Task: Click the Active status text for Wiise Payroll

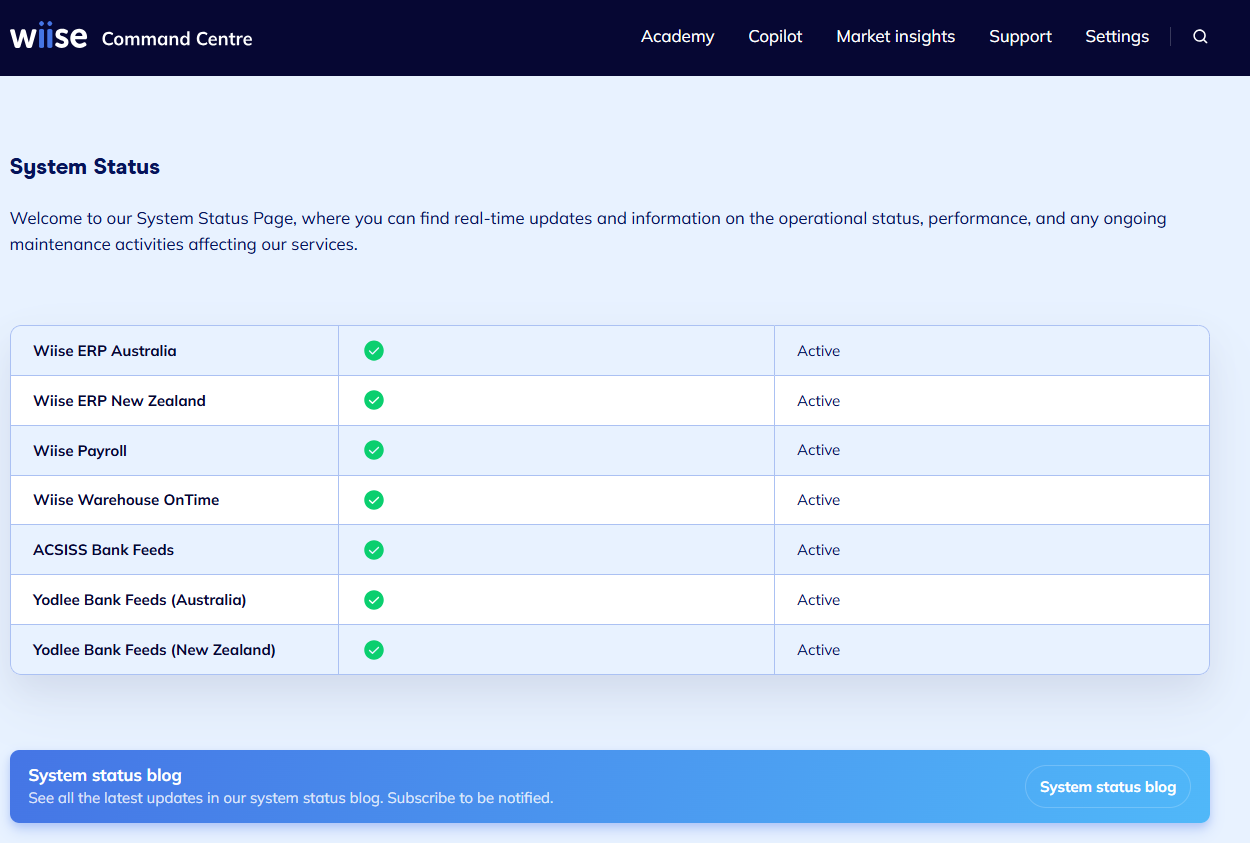Action: (818, 450)
